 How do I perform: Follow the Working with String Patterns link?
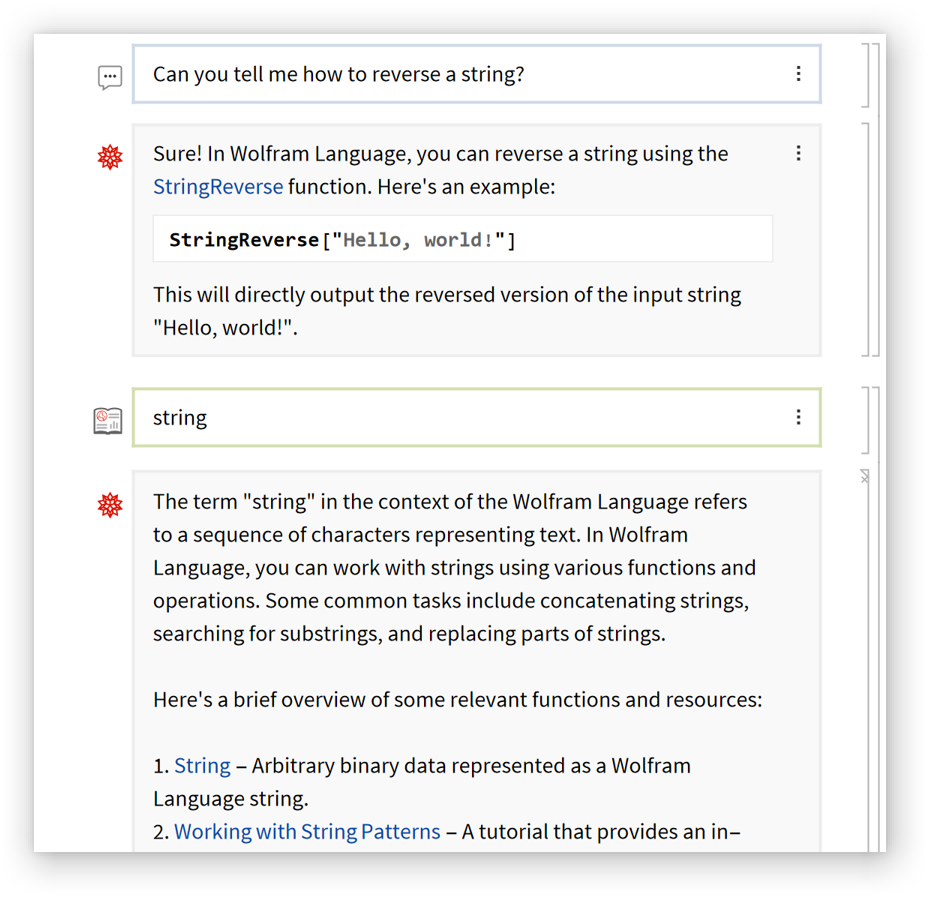pos(307,832)
